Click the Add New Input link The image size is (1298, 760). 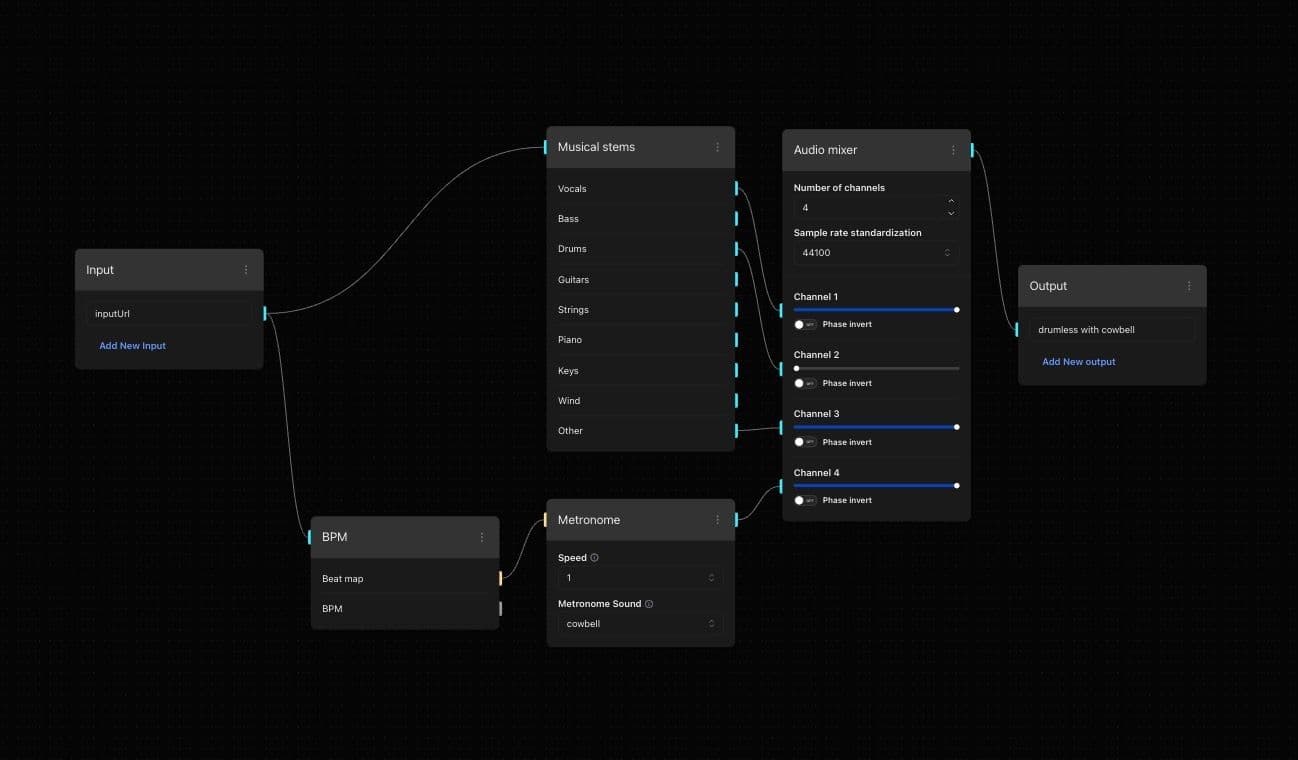132,346
